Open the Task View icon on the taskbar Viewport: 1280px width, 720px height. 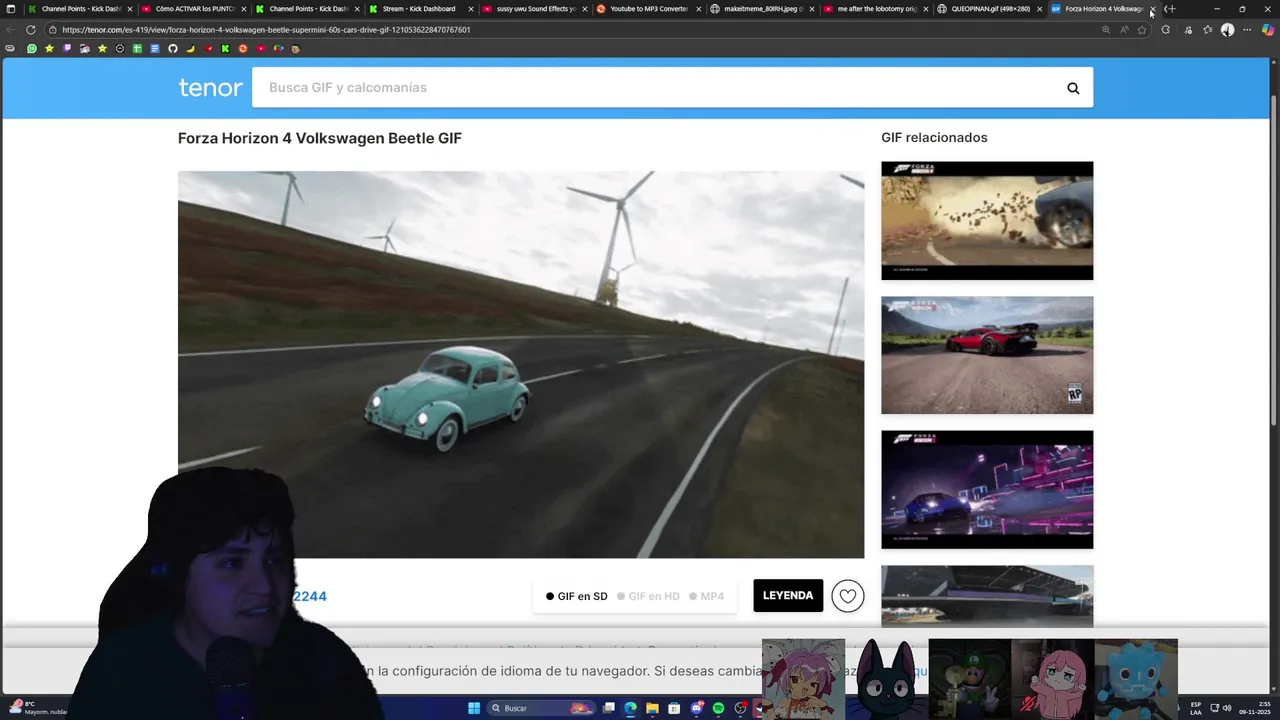coord(608,708)
